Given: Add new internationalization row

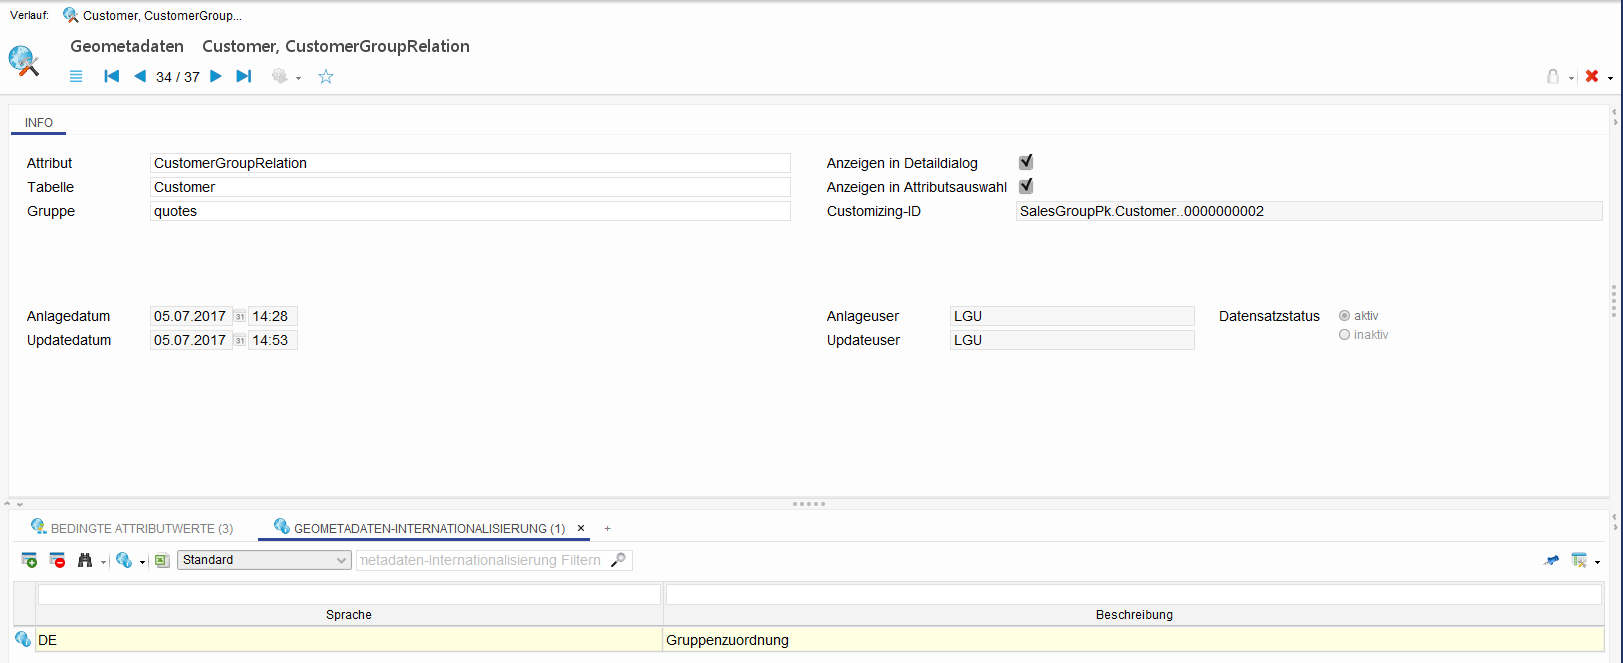Looking at the screenshot, I should tap(29, 560).
